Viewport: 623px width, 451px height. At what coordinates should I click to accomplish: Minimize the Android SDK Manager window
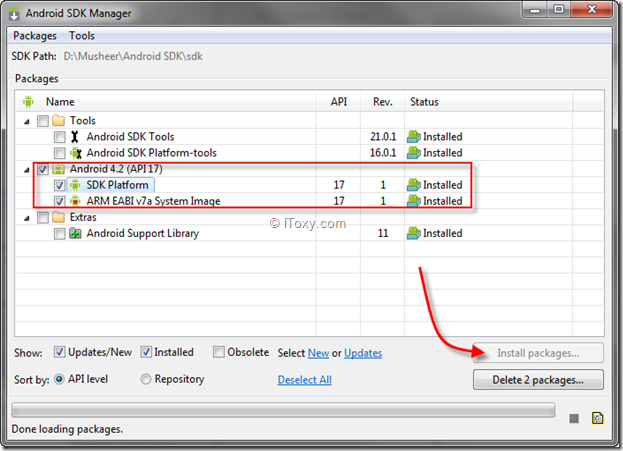tap(535, 10)
